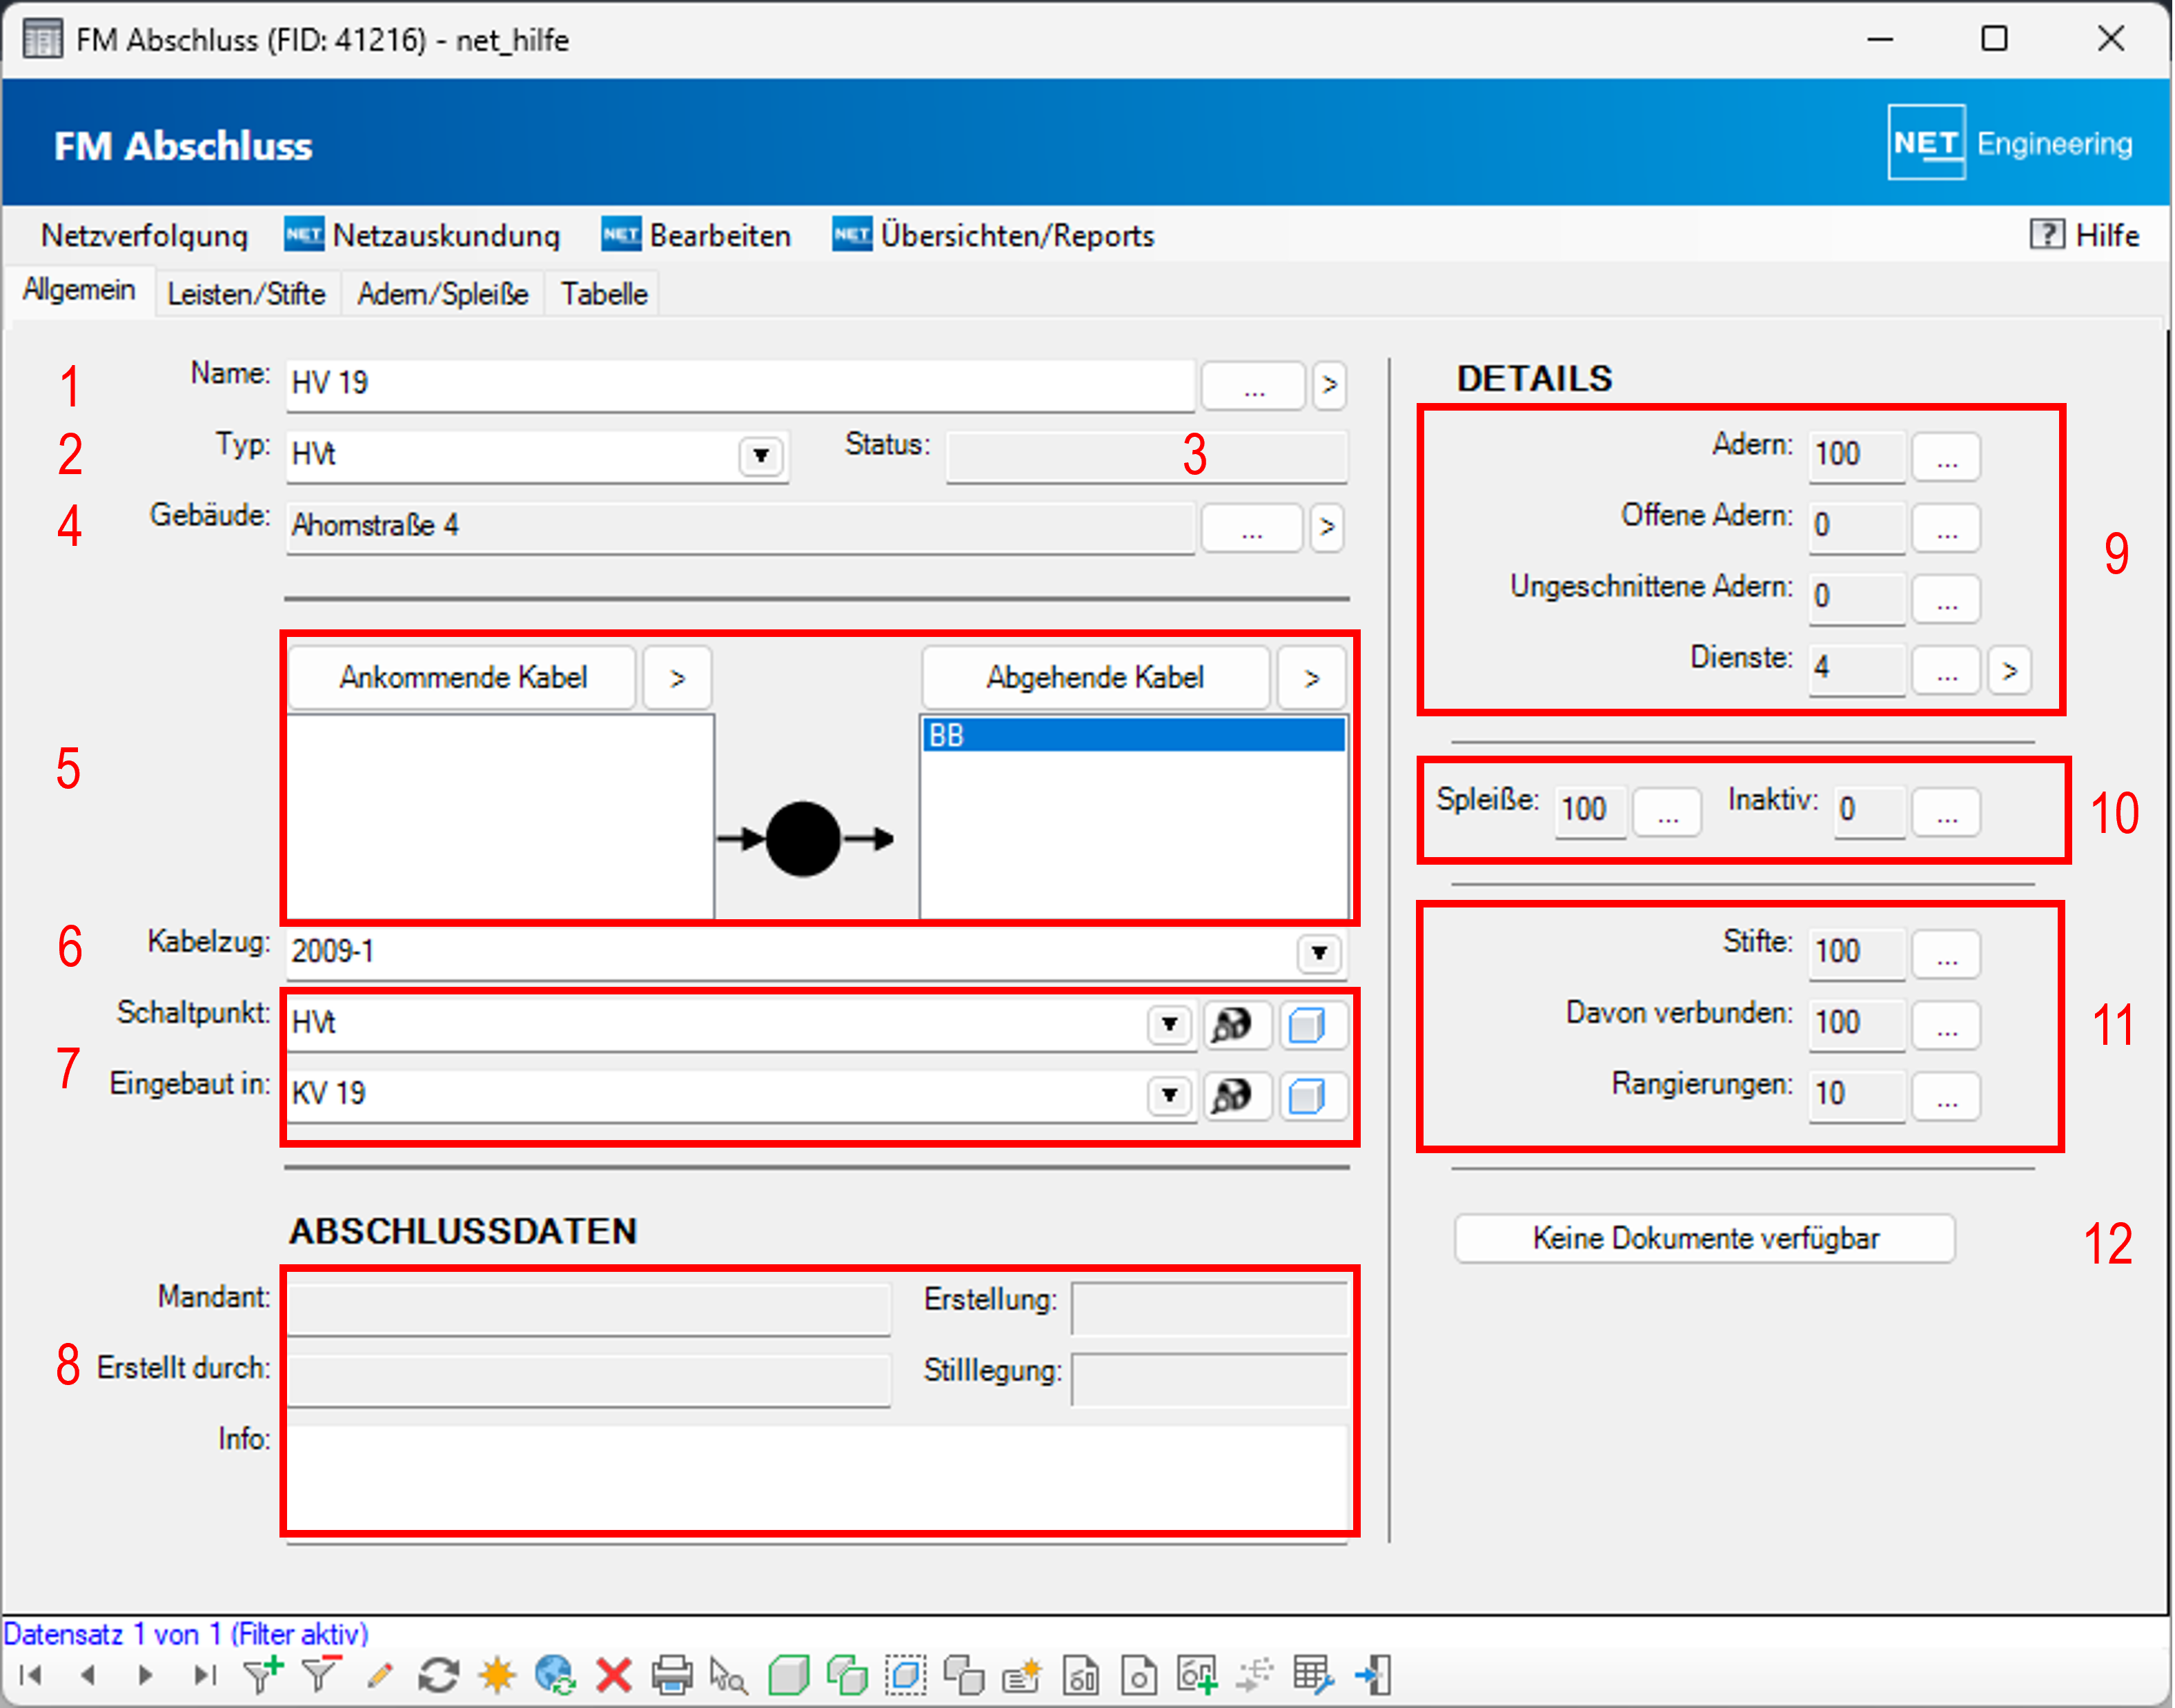Screen dimensions: 2175x1708
Task: Switch to the Leisten/Stifte tab
Action: click(246, 294)
